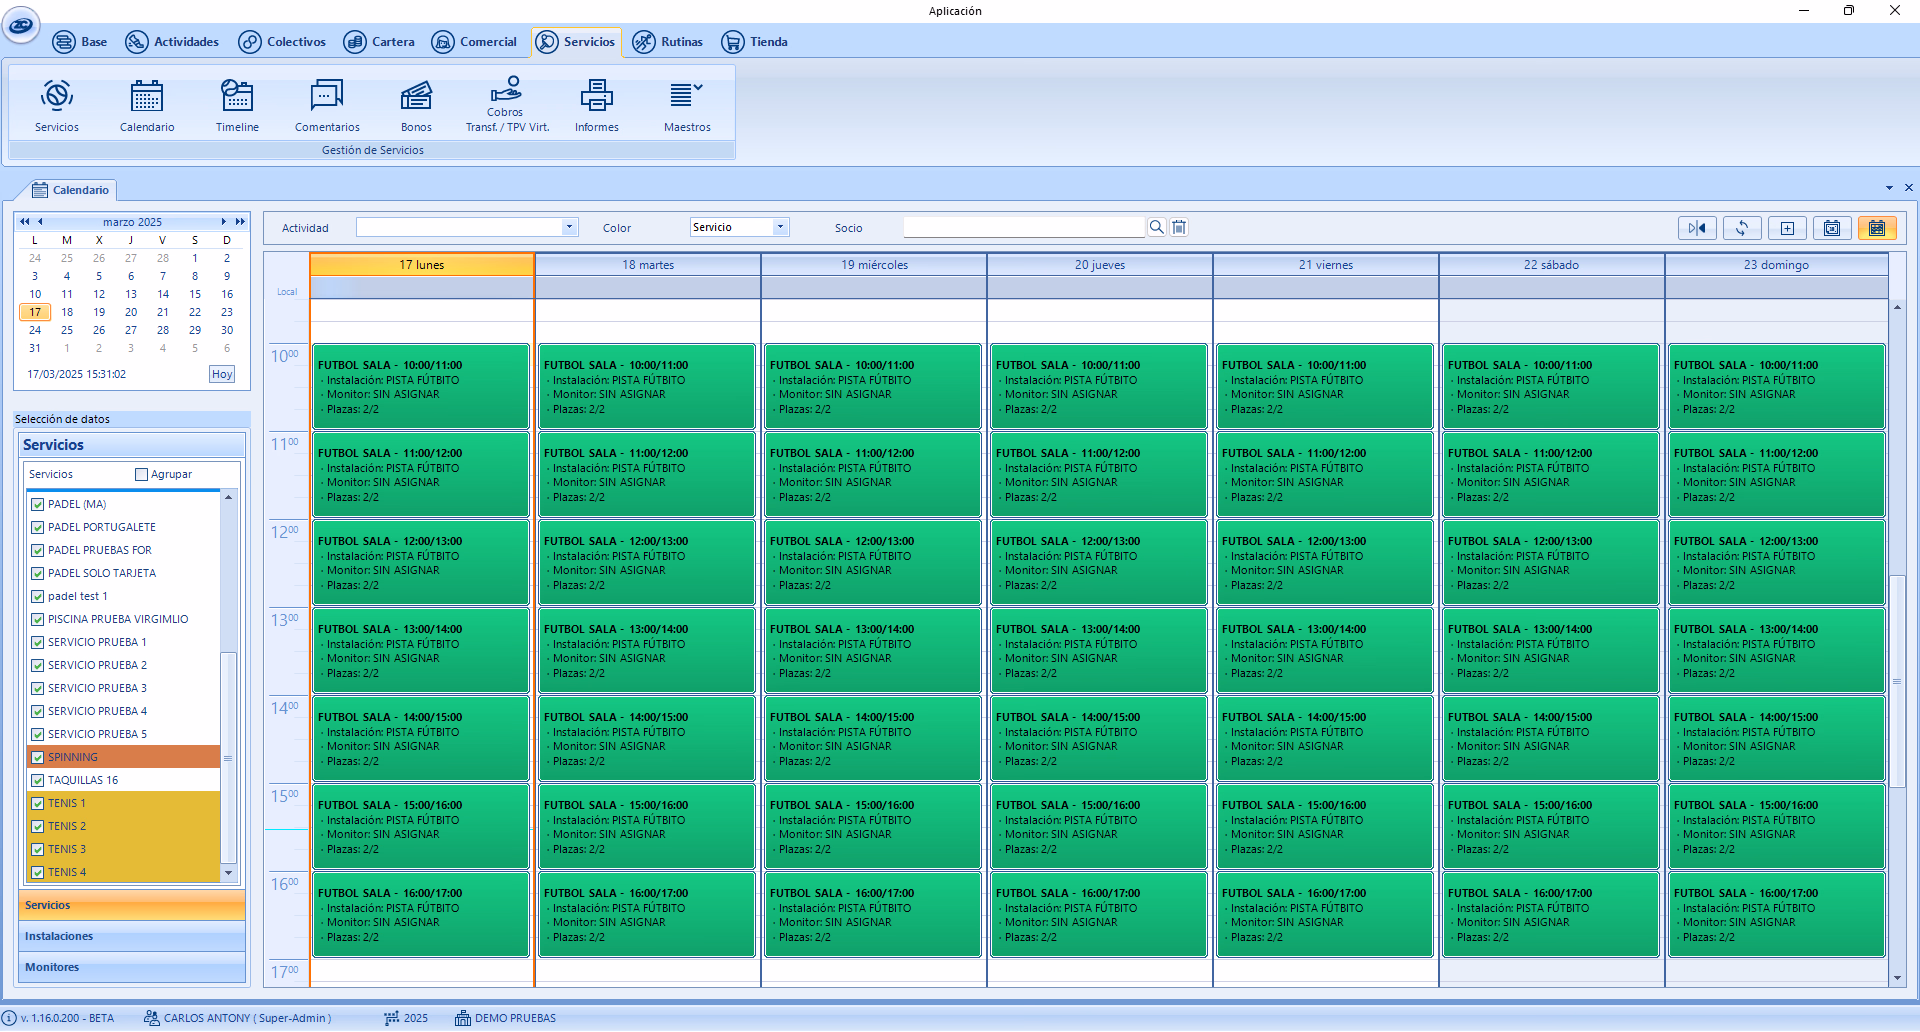Open Comentarios from the ribbon
Image resolution: width=1920 pixels, height=1032 pixels.
coord(327,105)
